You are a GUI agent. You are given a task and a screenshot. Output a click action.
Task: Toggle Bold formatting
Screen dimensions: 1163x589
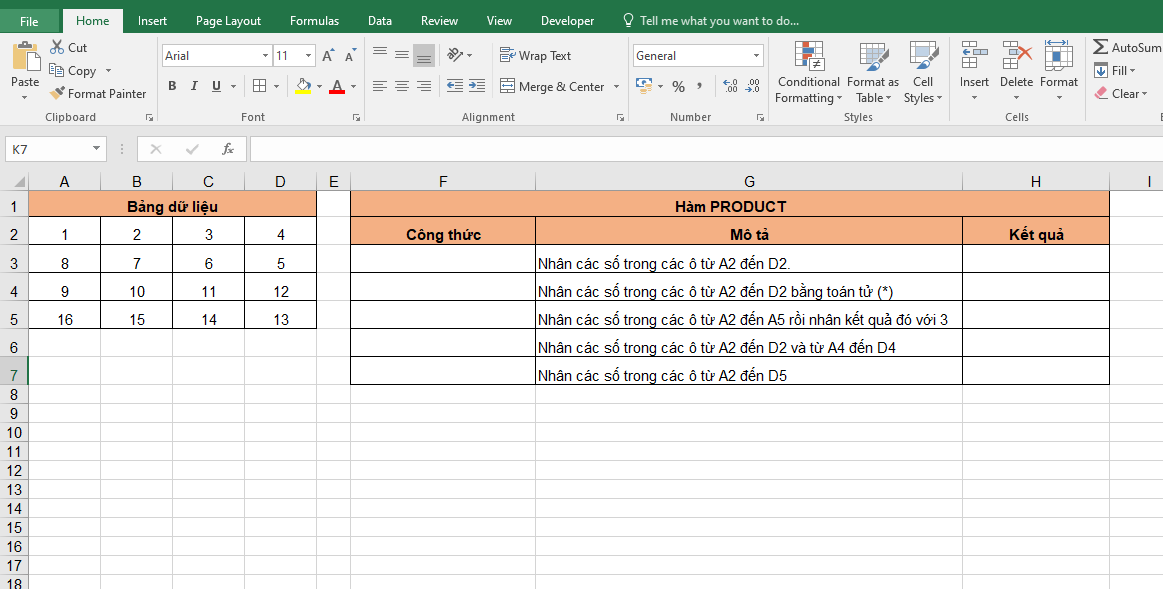(x=172, y=87)
